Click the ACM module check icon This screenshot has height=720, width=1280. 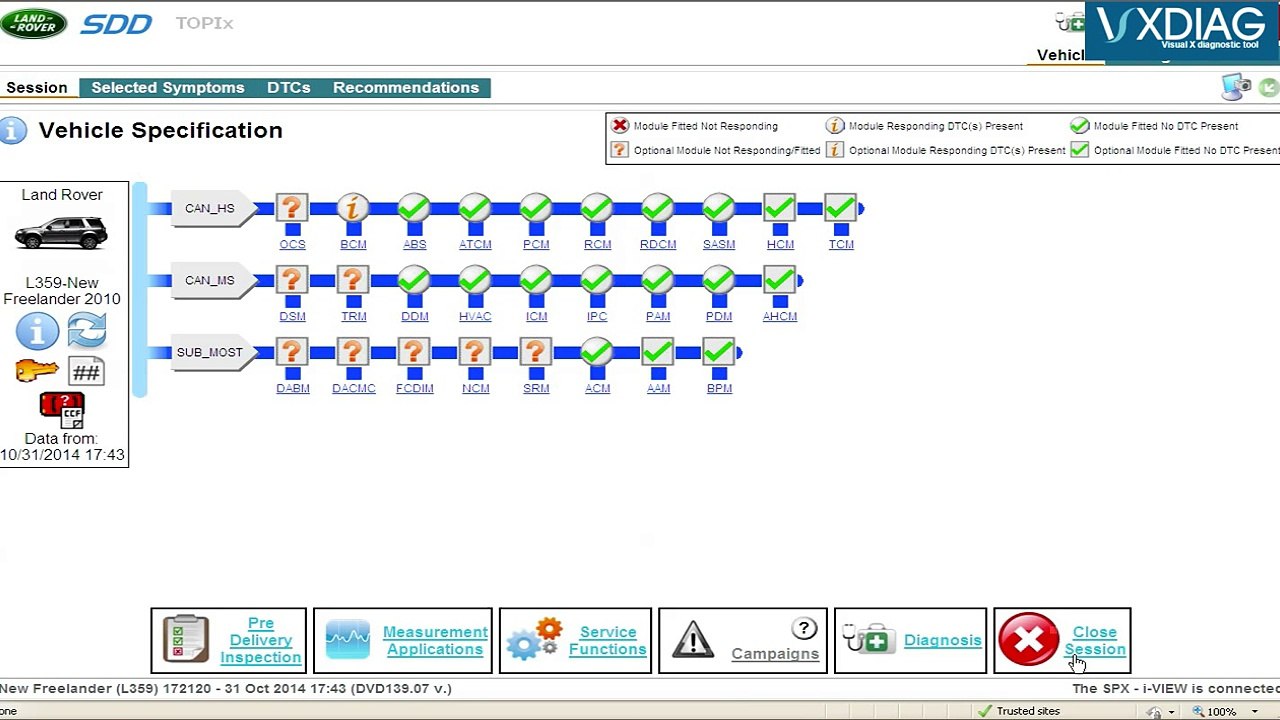pyautogui.click(x=597, y=352)
